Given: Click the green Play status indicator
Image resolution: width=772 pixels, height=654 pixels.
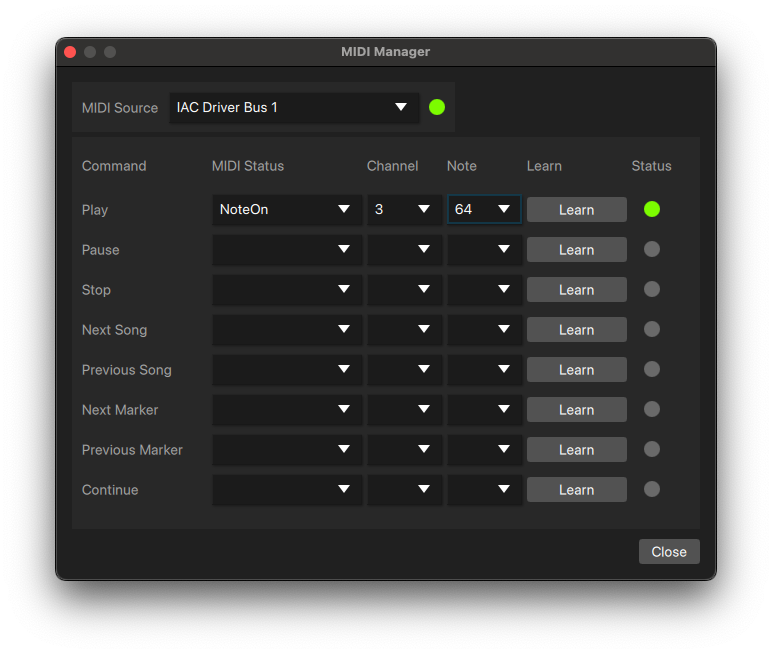Looking at the screenshot, I should coord(652,209).
